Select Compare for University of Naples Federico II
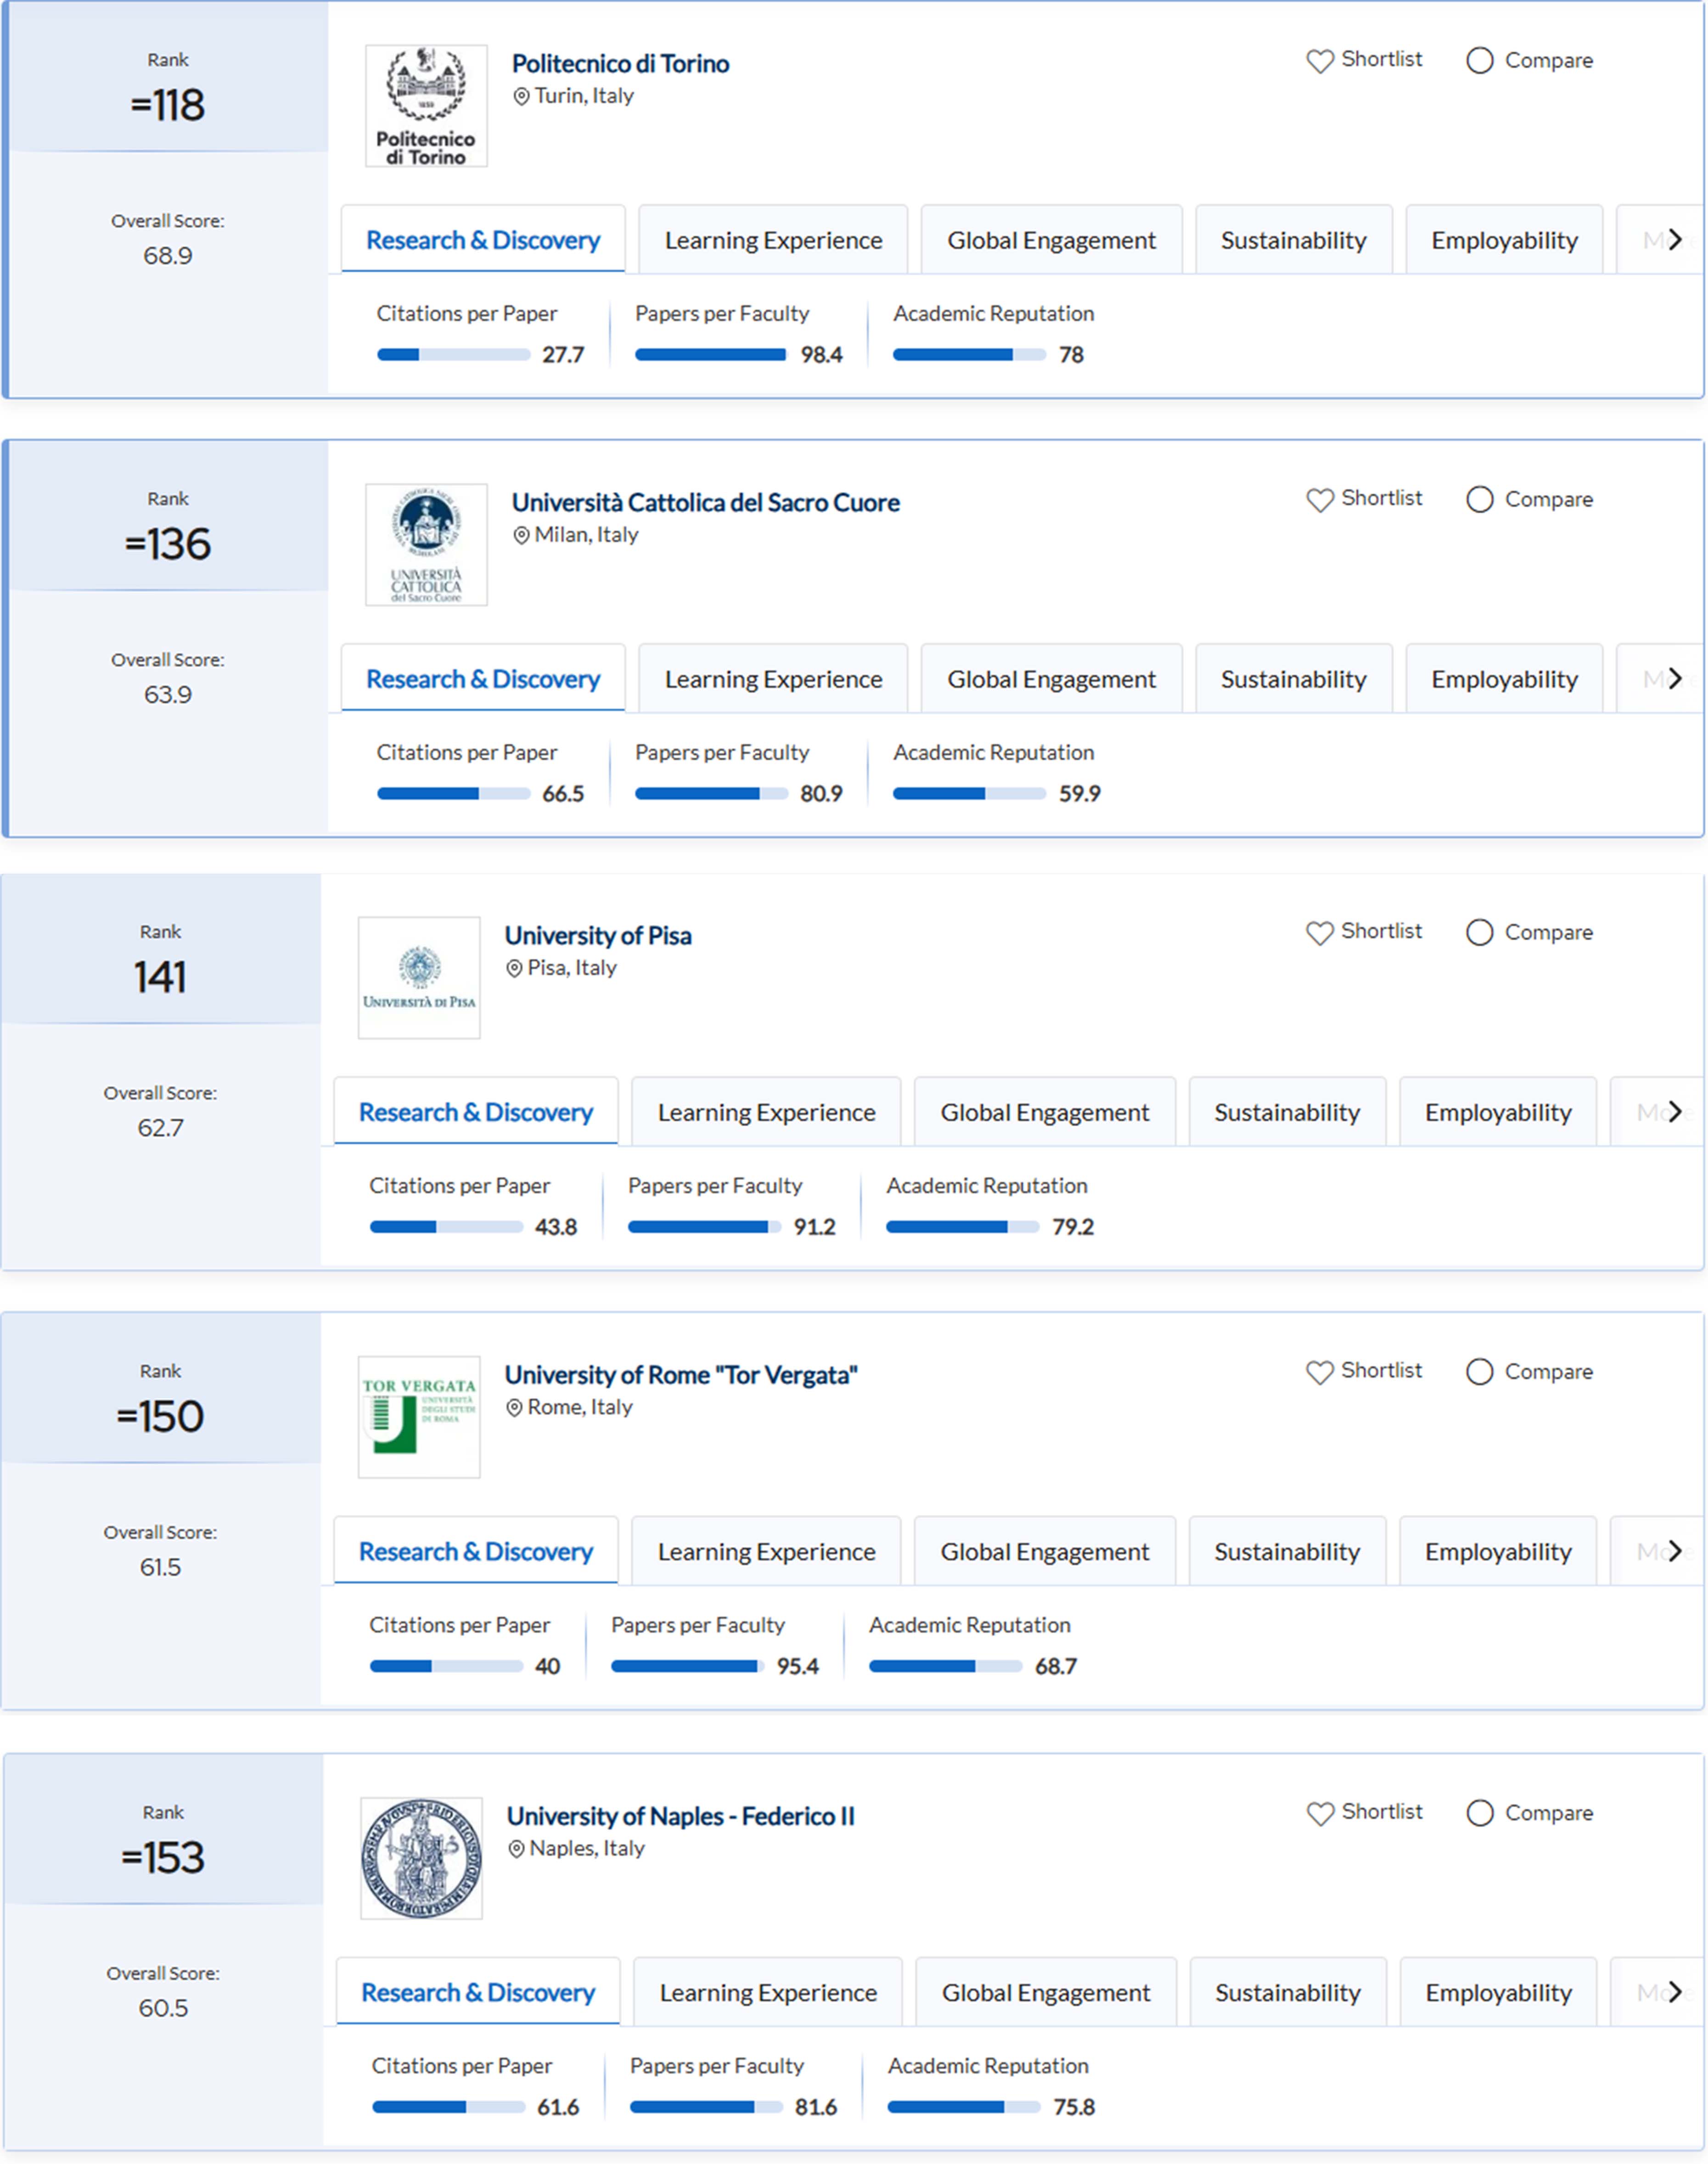Viewport: 1708px width, 2164px height. pos(1479,1813)
